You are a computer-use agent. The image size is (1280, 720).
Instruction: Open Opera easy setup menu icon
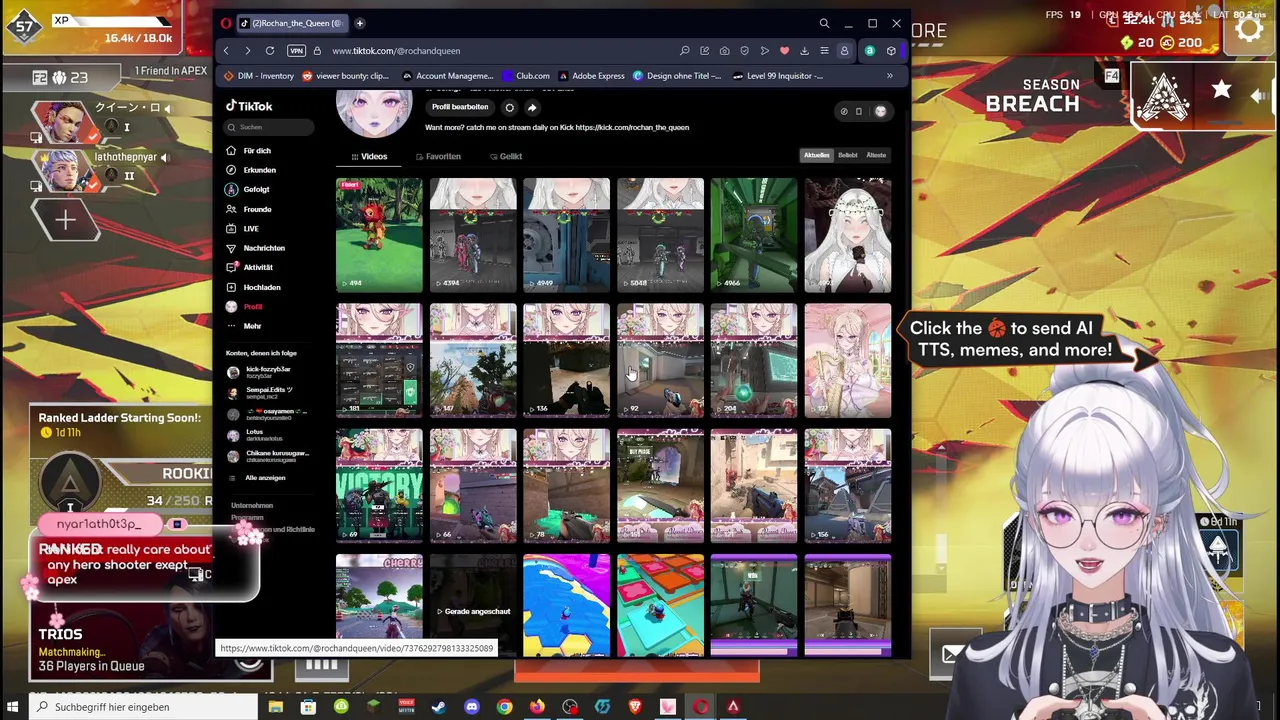coord(824,51)
